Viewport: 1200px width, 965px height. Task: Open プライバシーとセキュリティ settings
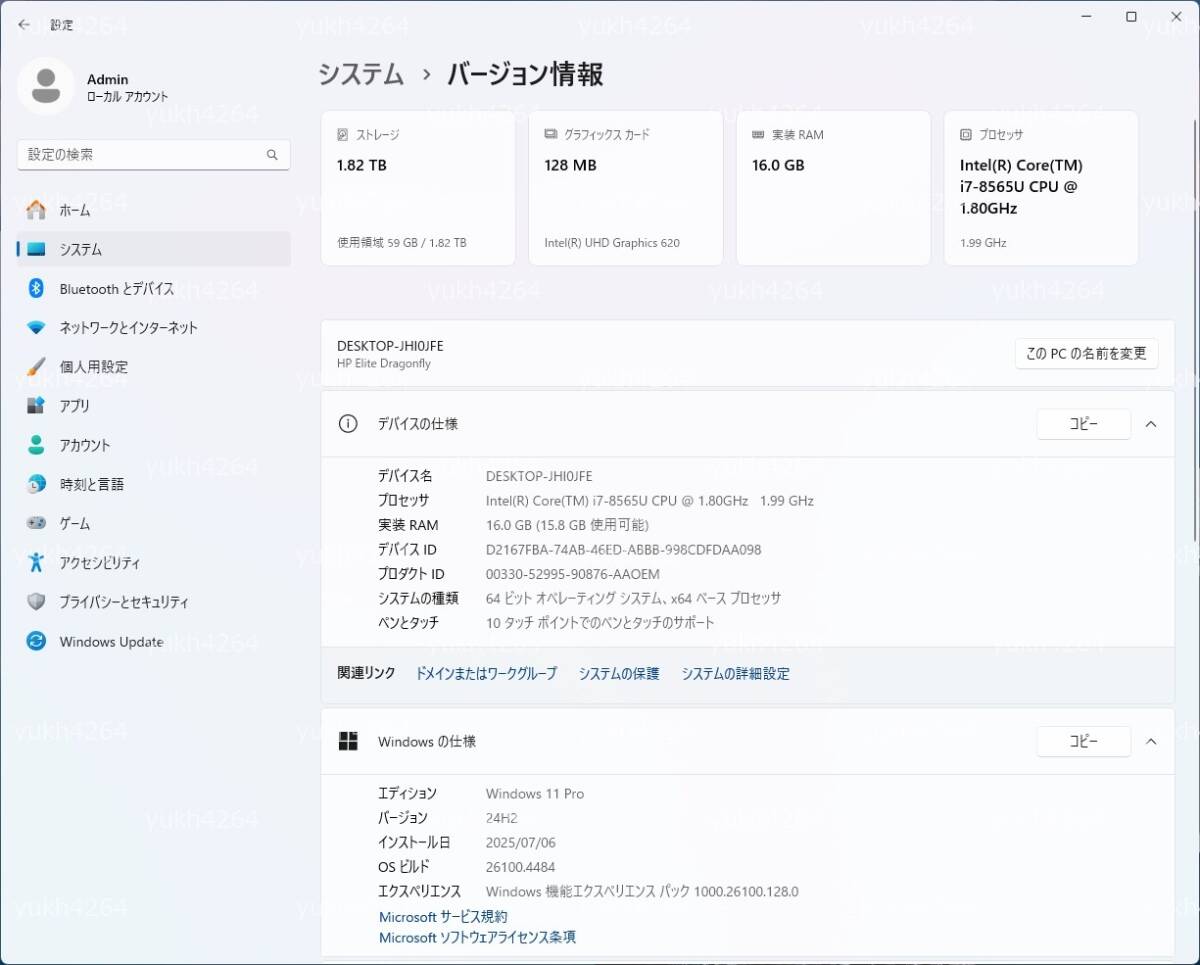click(x=154, y=602)
